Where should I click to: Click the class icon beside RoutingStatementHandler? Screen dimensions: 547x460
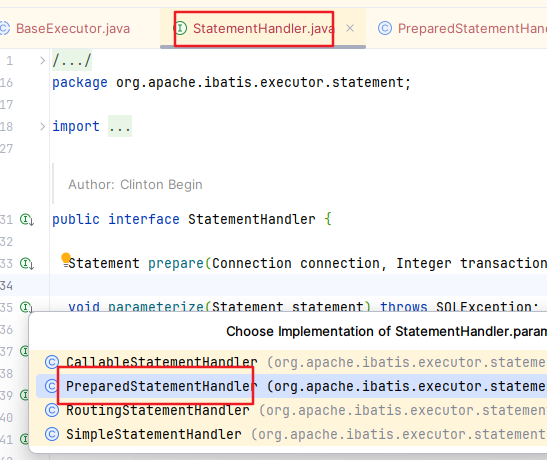(52, 410)
